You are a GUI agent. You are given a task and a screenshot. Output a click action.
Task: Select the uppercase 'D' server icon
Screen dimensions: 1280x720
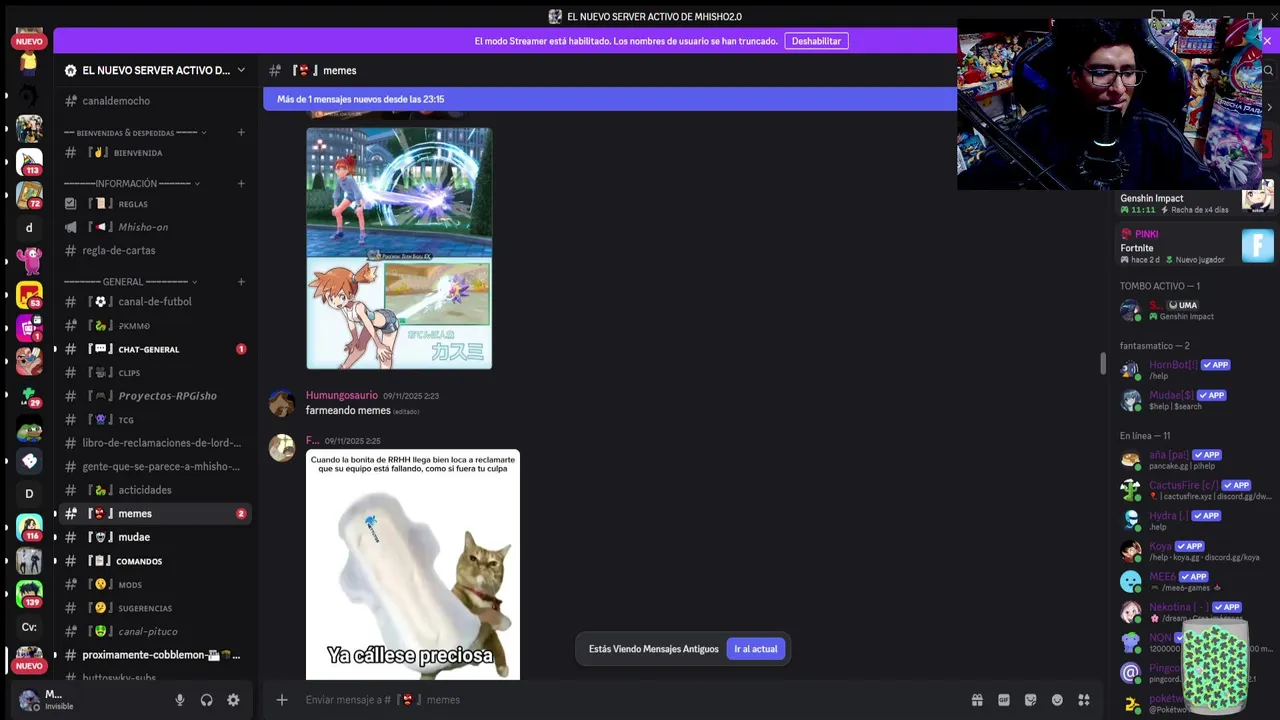[29, 494]
